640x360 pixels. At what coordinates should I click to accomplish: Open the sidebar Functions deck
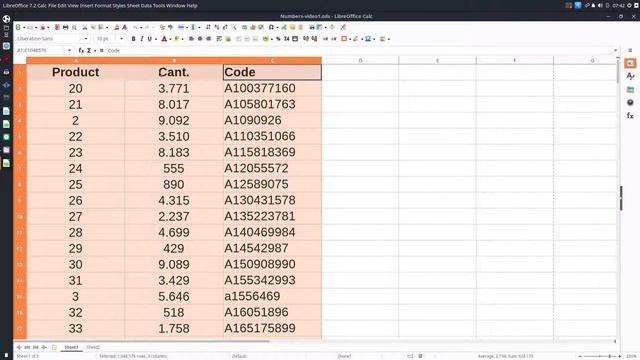tap(630, 116)
